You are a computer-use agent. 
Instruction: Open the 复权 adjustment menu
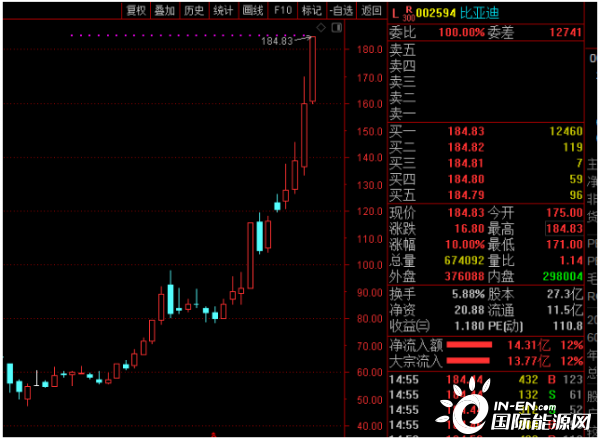(x=136, y=11)
